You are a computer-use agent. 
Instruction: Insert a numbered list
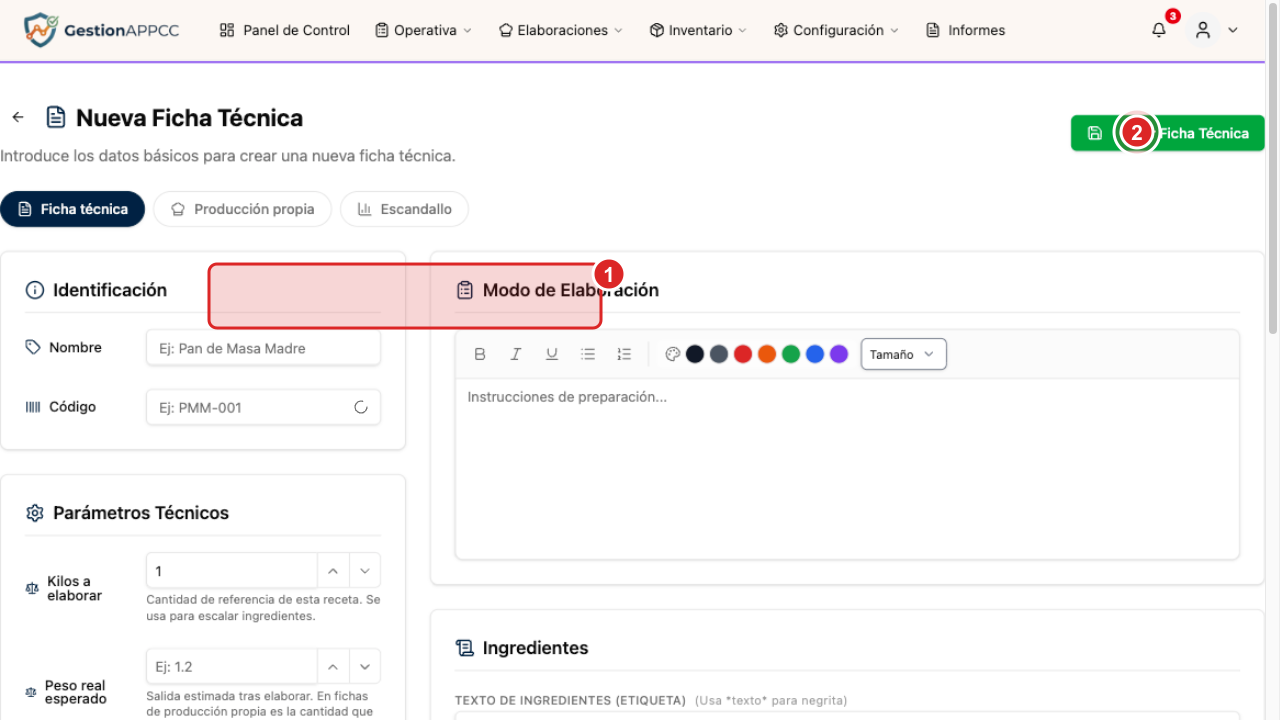pos(624,354)
